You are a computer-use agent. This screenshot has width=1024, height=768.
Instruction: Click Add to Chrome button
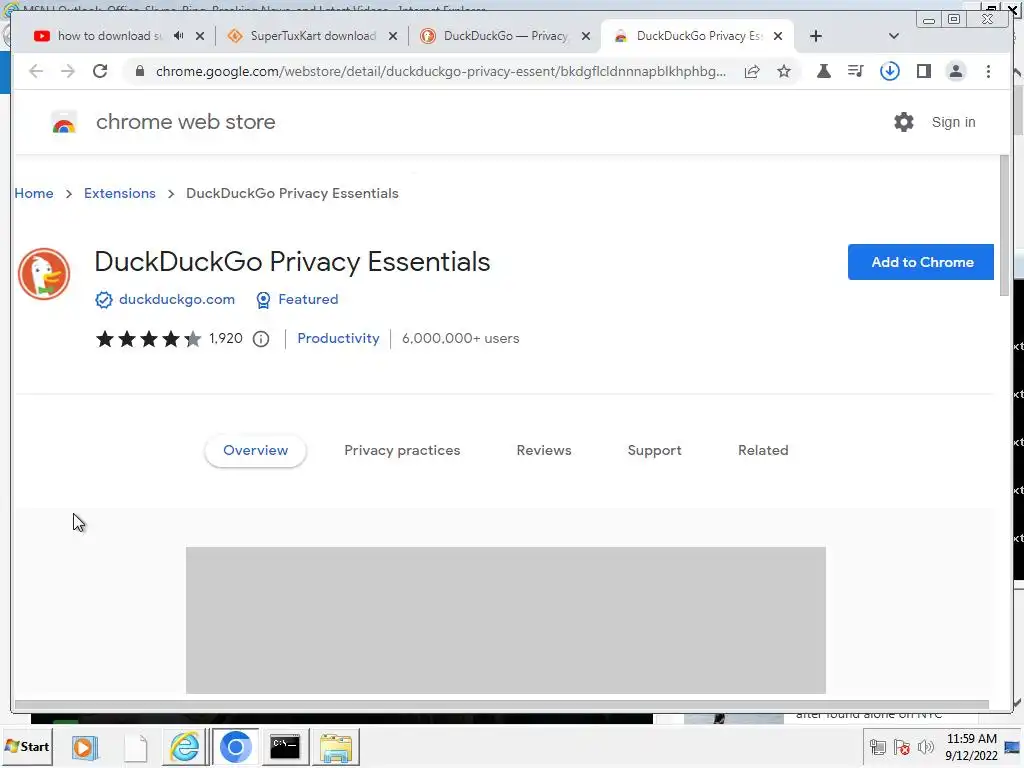[x=921, y=262]
